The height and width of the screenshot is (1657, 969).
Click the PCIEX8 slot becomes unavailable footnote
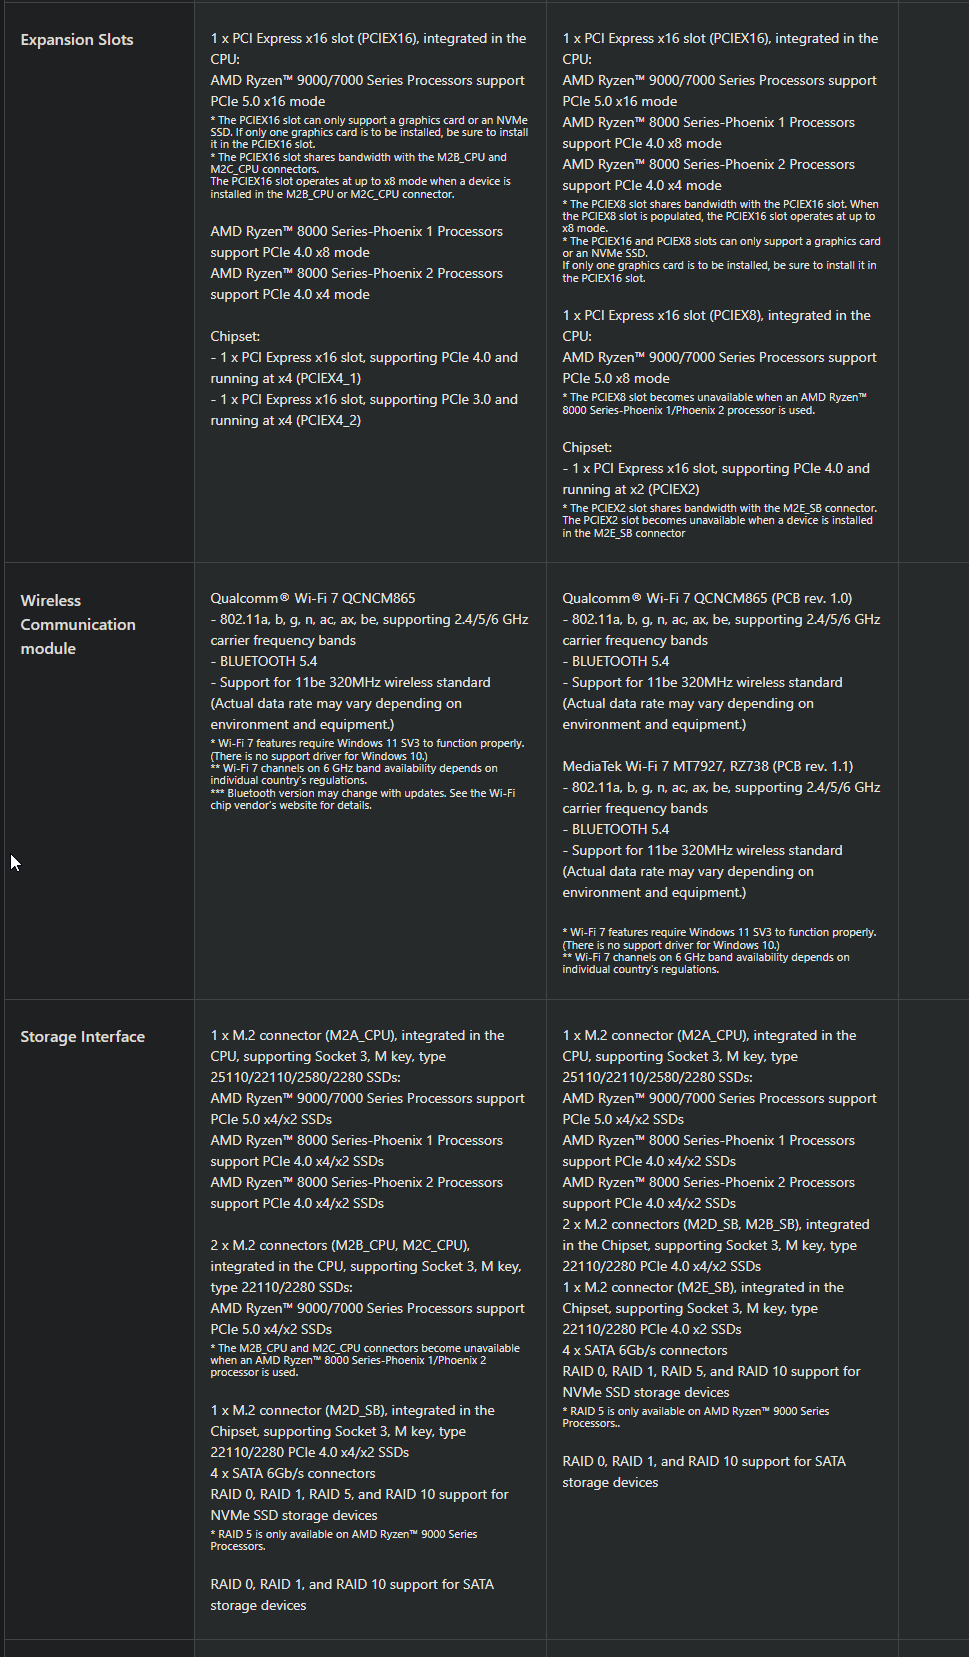coord(714,404)
